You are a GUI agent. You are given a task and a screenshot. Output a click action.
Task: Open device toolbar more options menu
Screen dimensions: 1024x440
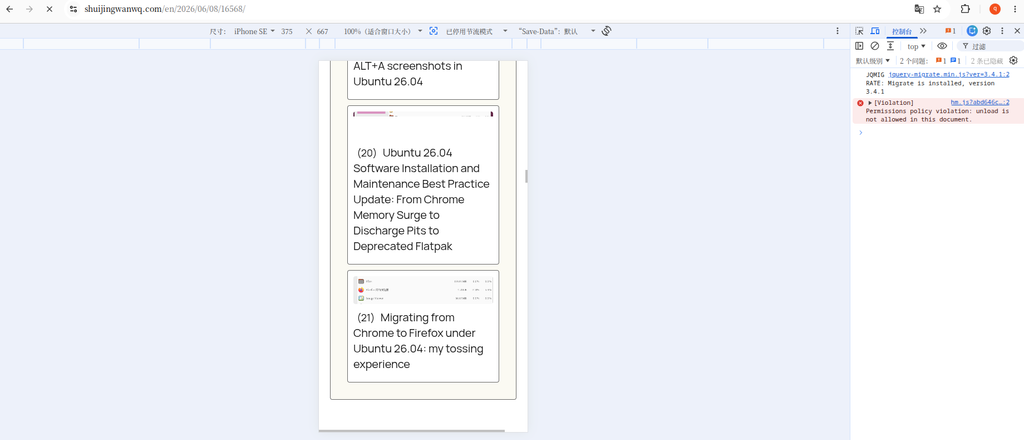(x=838, y=31)
